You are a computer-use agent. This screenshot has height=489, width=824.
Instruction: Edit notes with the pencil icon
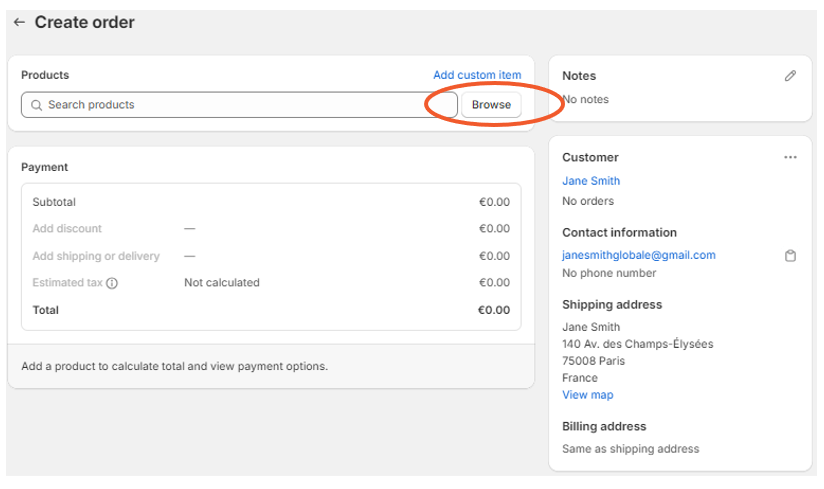click(790, 76)
